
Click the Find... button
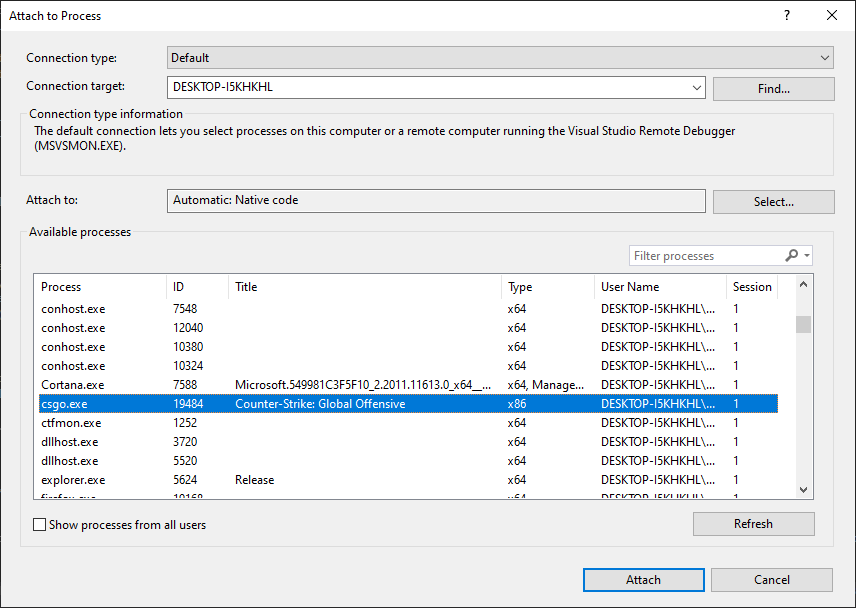774,89
